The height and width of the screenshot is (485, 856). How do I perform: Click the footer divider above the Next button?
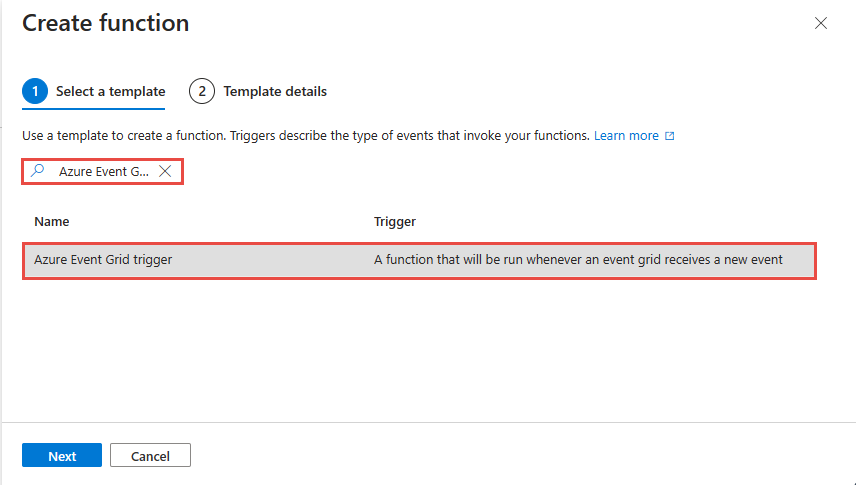(x=428, y=422)
